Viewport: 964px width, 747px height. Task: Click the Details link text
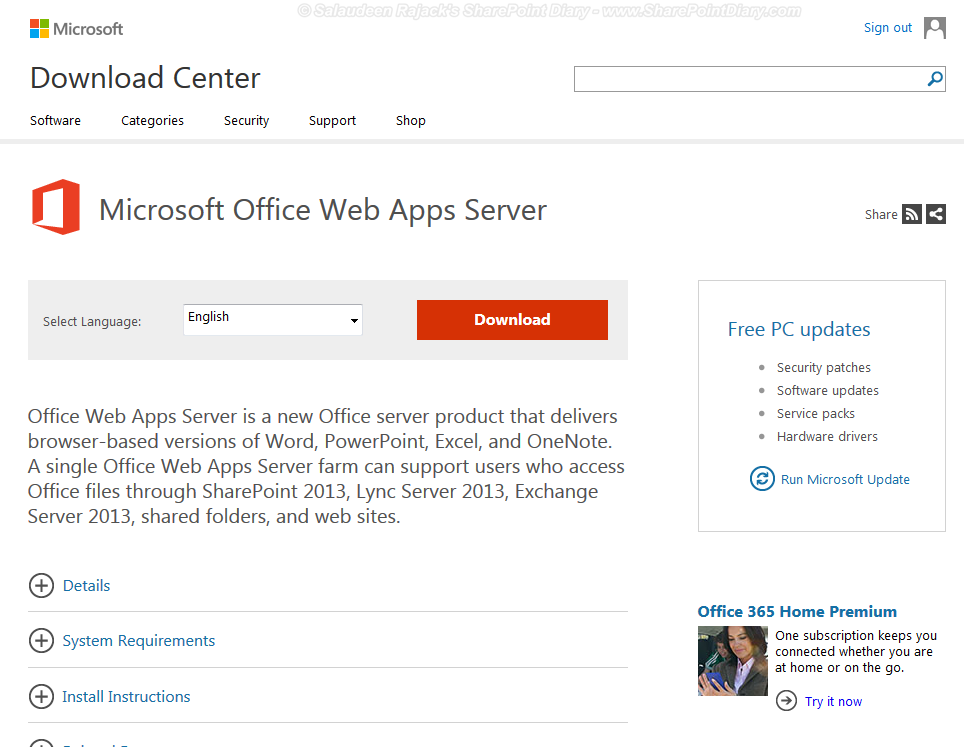click(86, 585)
